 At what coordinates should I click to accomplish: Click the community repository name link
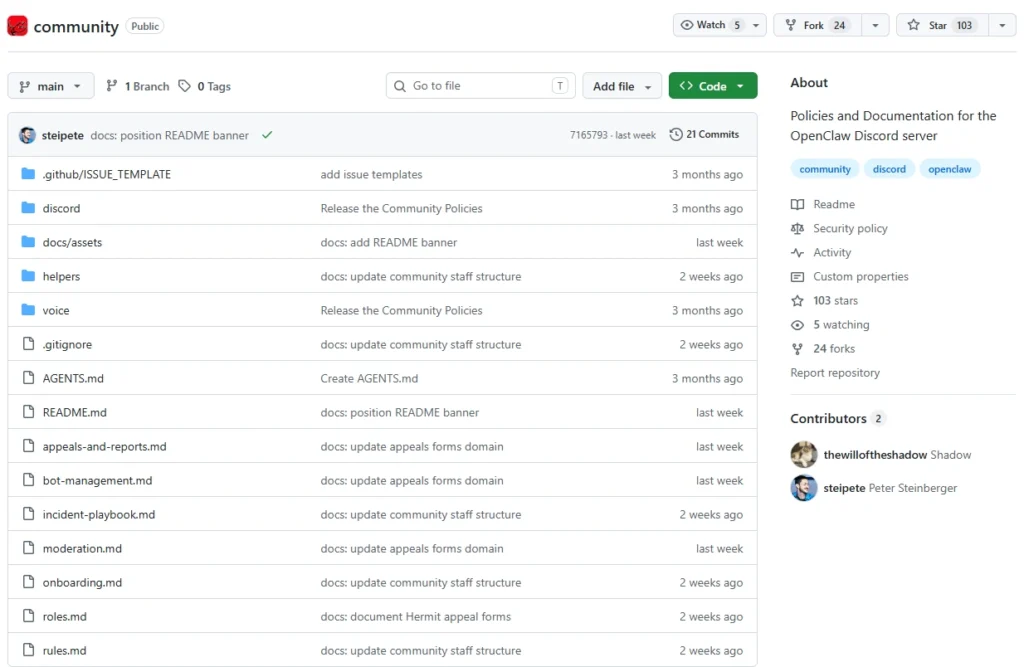(76, 27)
